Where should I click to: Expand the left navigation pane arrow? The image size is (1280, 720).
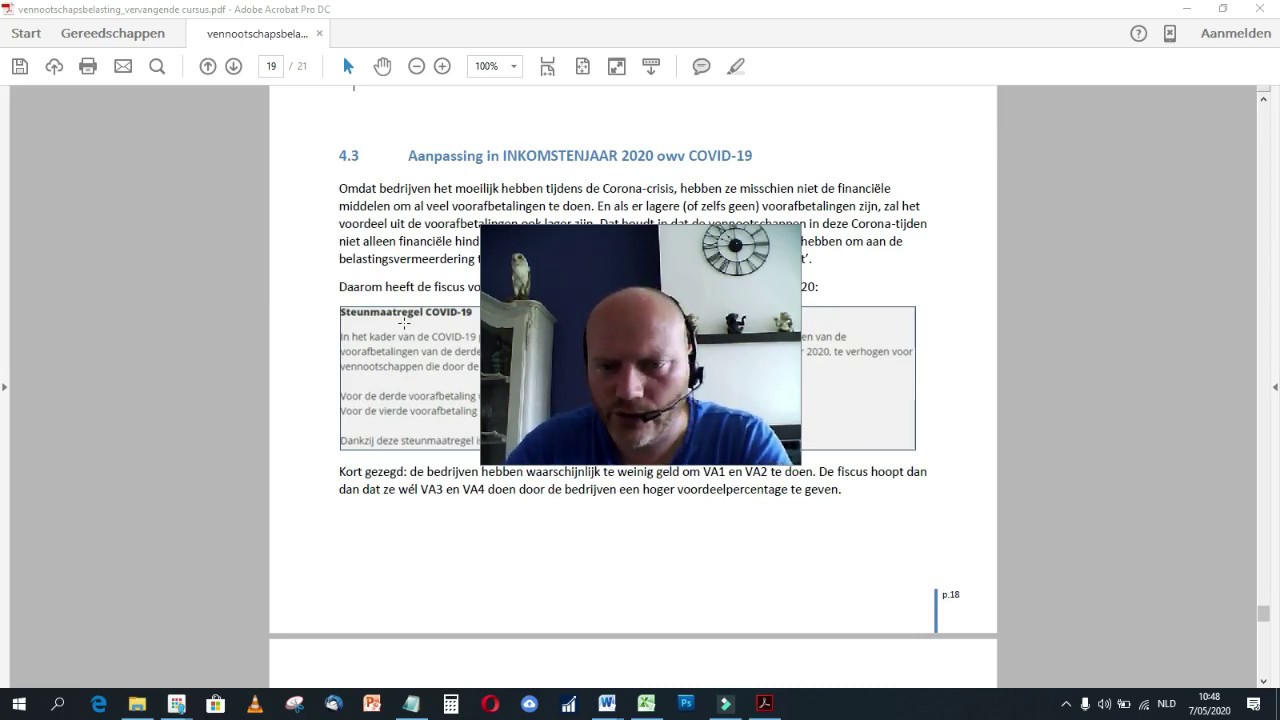[4, 387]
